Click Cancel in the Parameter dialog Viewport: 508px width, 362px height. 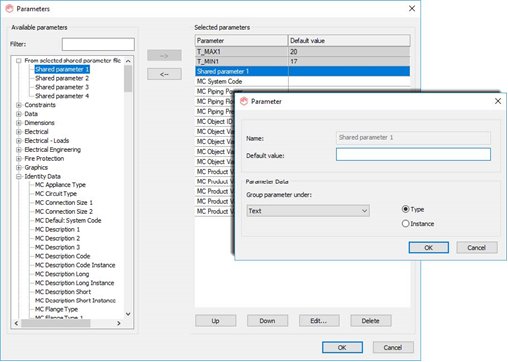coord(477,248)
